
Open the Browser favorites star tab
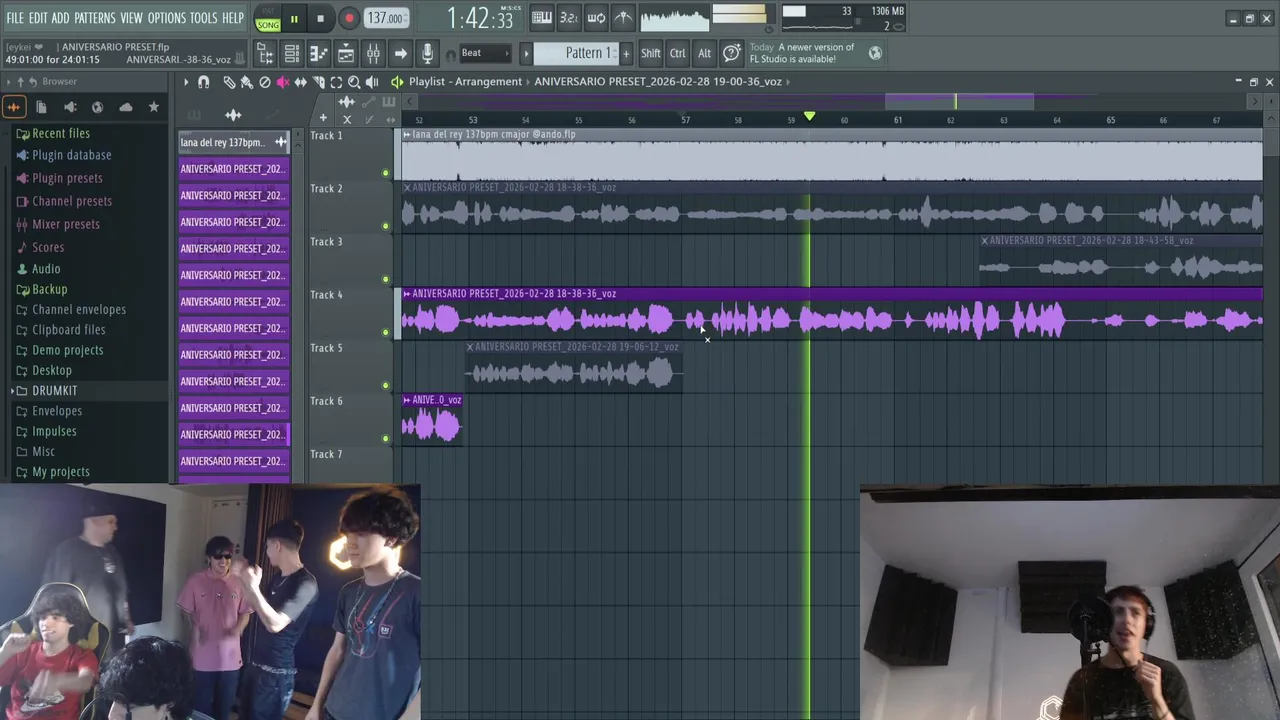point(153,107)
